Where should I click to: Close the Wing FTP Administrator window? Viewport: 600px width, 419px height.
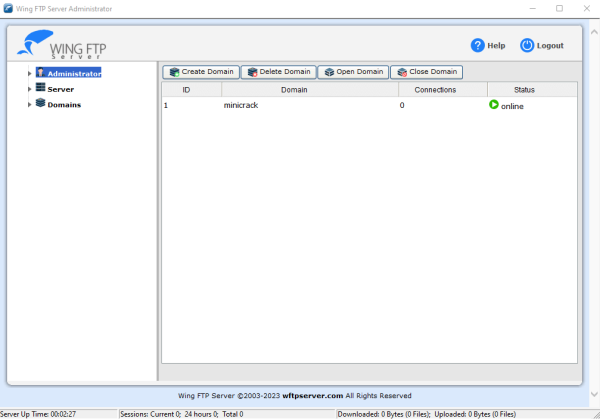587,8
